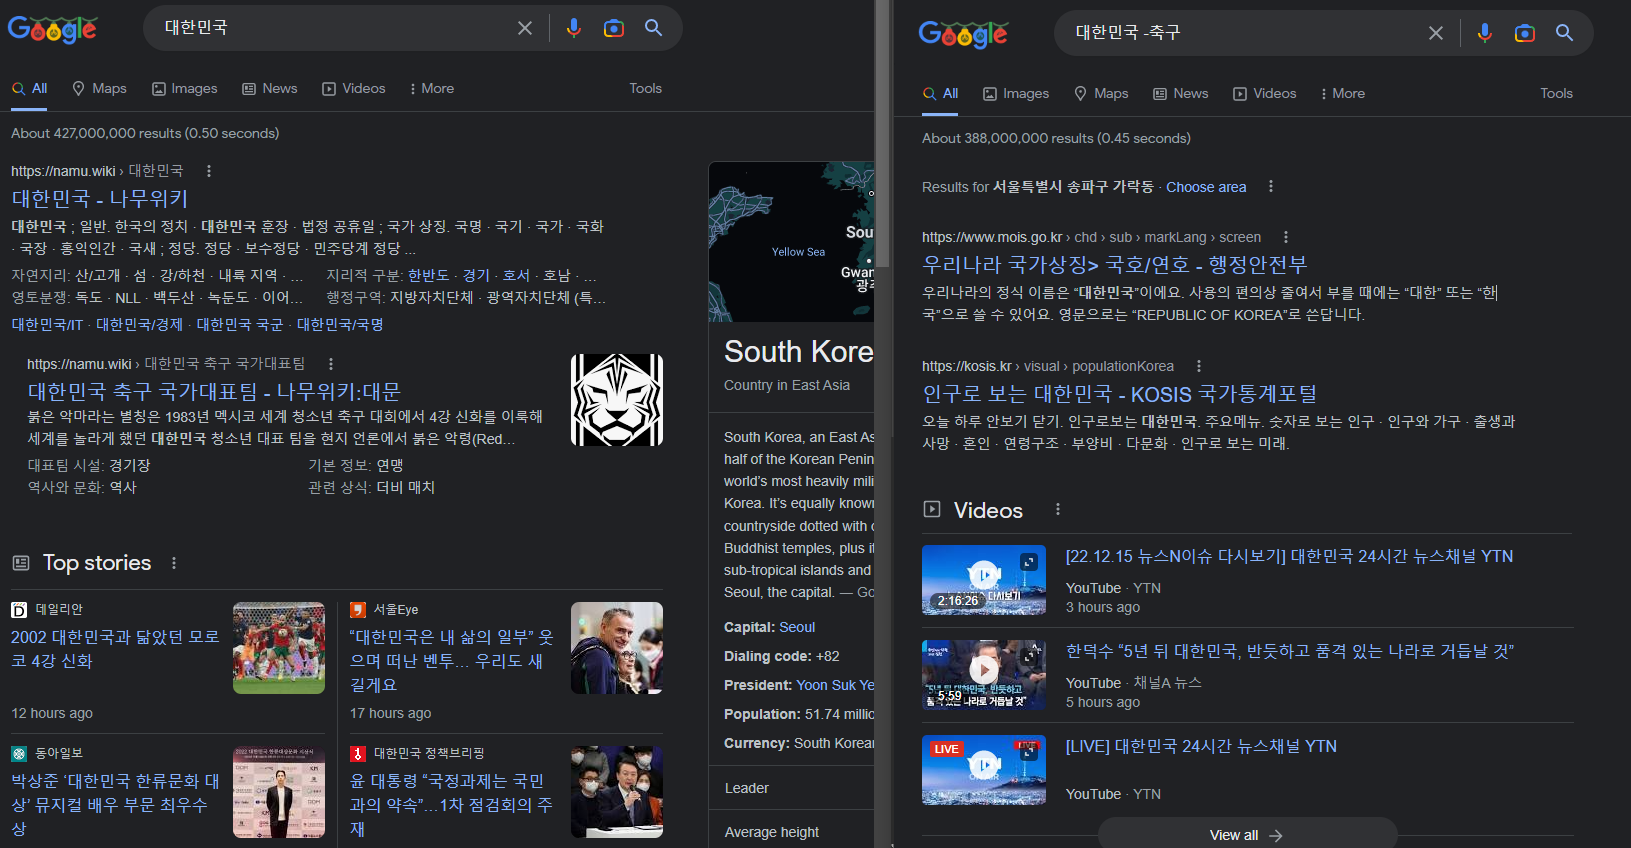
Task: Click the South Korea map image
Action: click(791, 241)
